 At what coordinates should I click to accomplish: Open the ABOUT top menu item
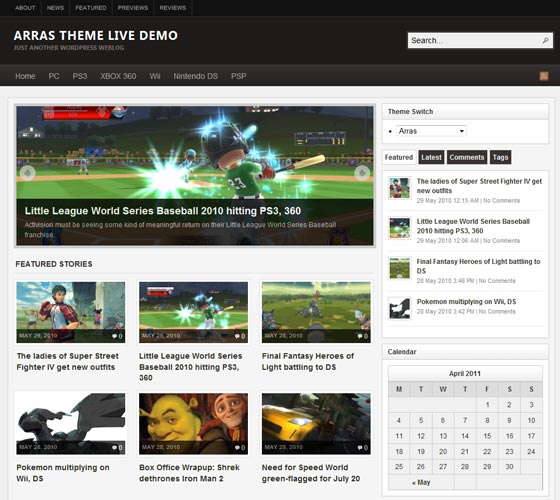(x=25, y=8)
